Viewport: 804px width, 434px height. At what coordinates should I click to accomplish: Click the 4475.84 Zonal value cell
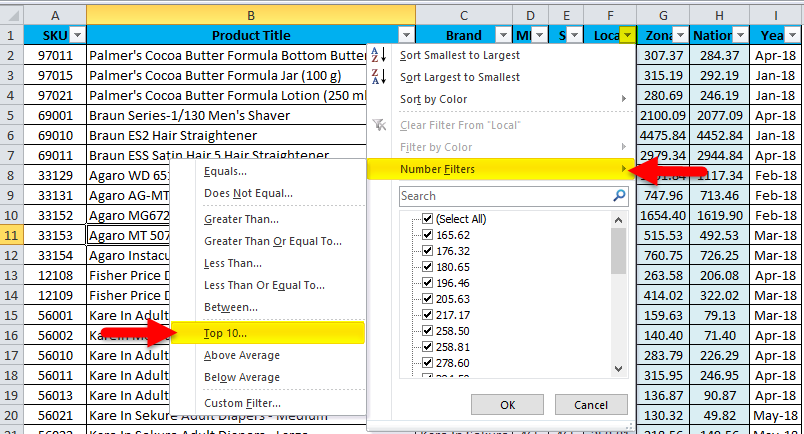tap(663, 135)
